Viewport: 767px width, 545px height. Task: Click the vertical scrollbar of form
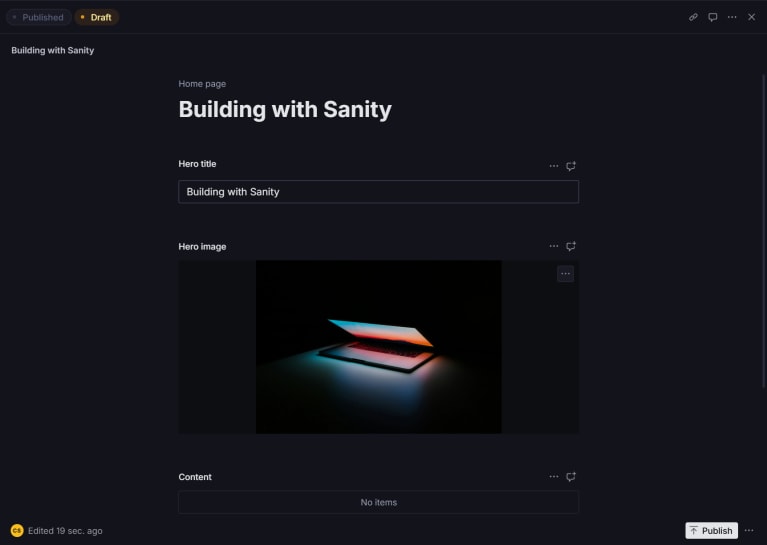click(764, 231)
